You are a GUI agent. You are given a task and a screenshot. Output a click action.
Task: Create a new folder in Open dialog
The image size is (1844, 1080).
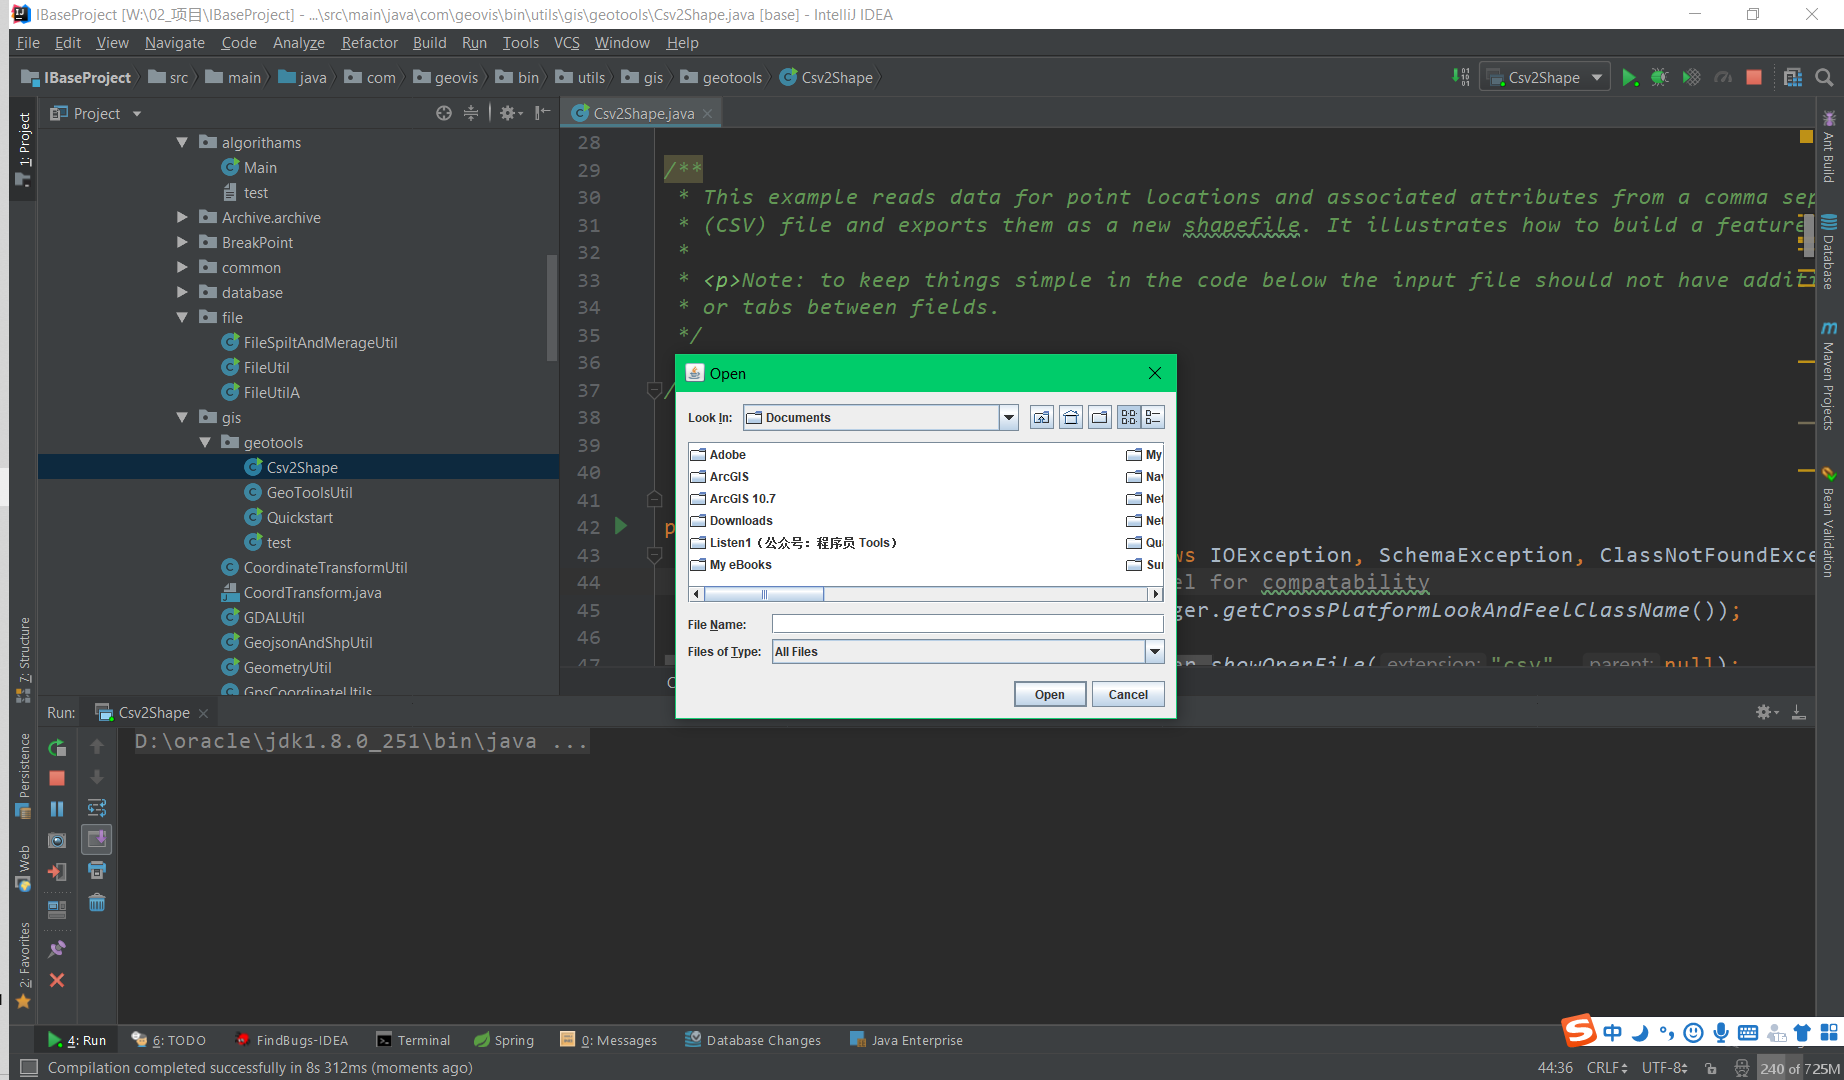coord(1100,418)
